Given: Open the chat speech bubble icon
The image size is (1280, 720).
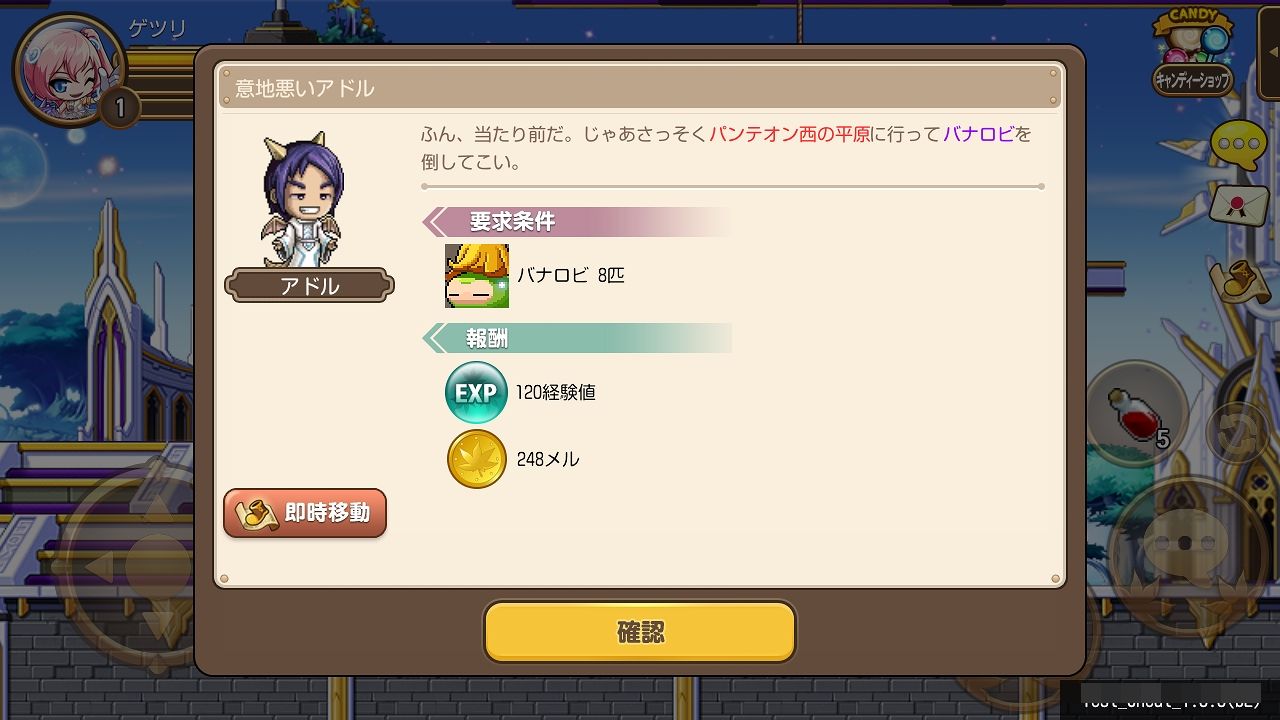Looking at the screenshot, I should coord(1239,145).
